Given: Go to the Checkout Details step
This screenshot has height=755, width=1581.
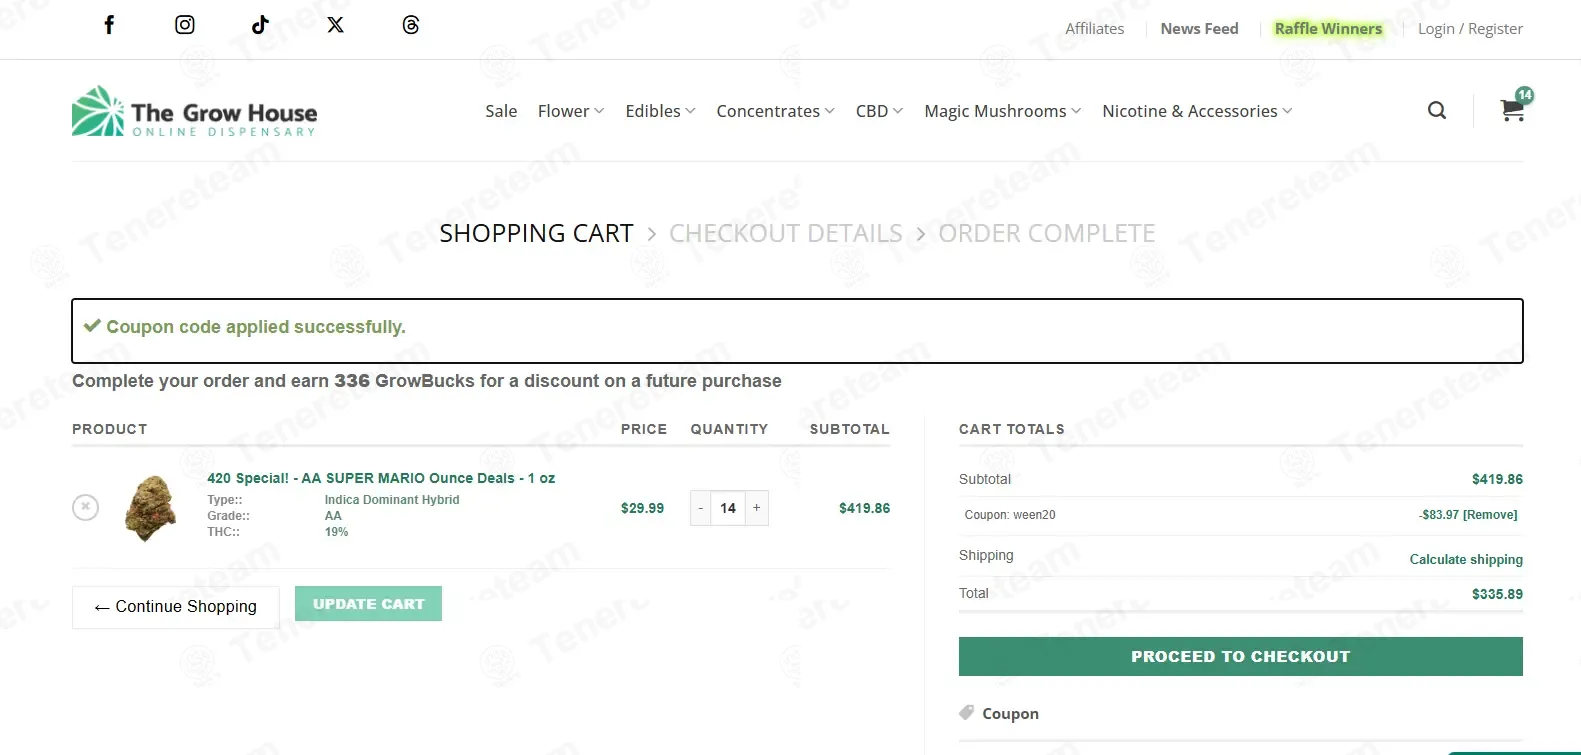Looking at the screenshot, I should [x=786, y=233].
